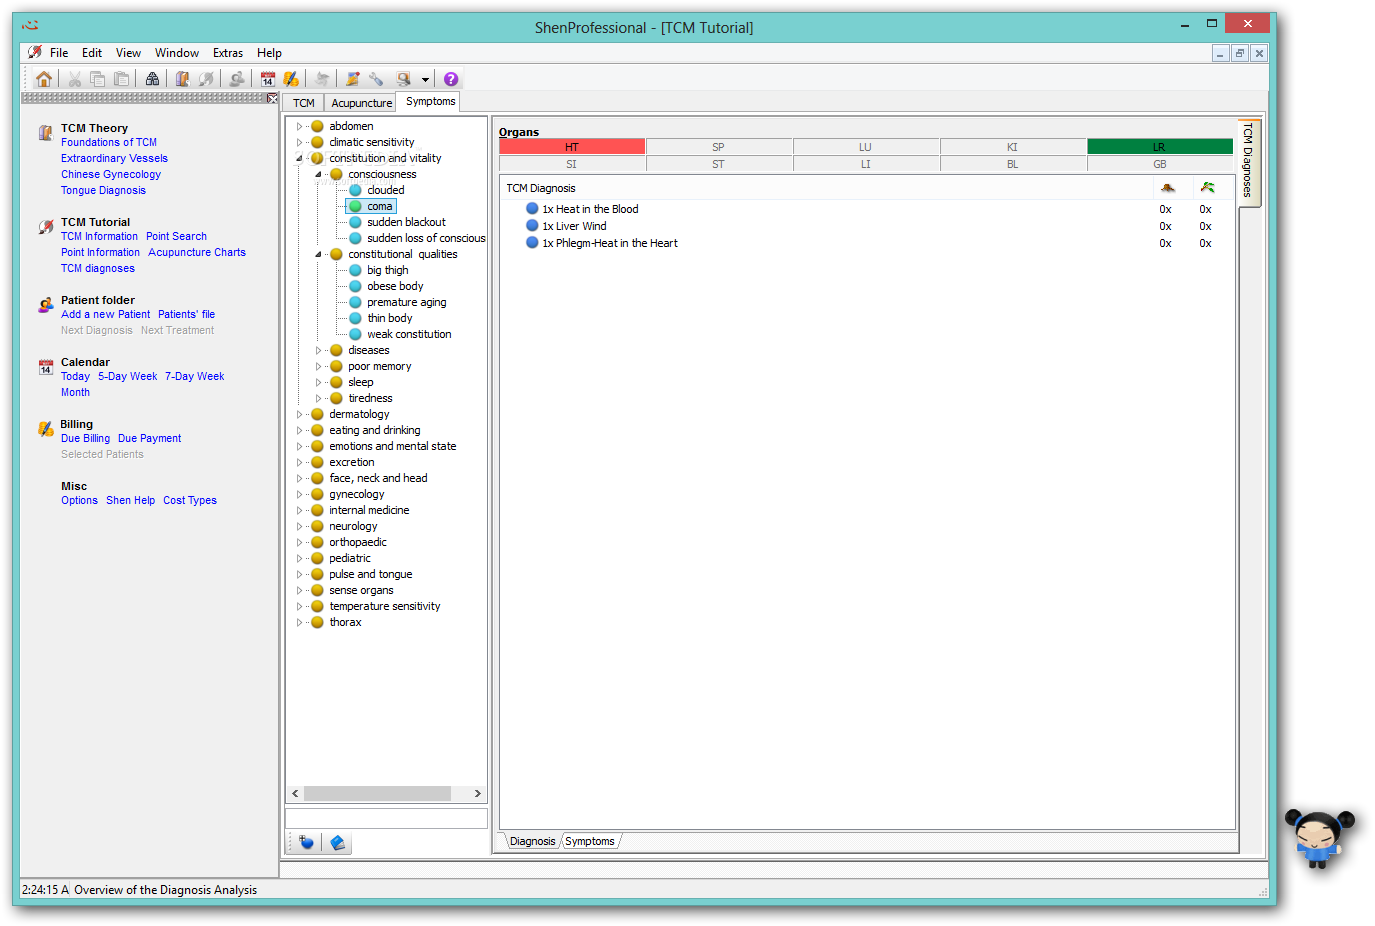Click the Pucca mascot desktop character

click(1319, 838)
